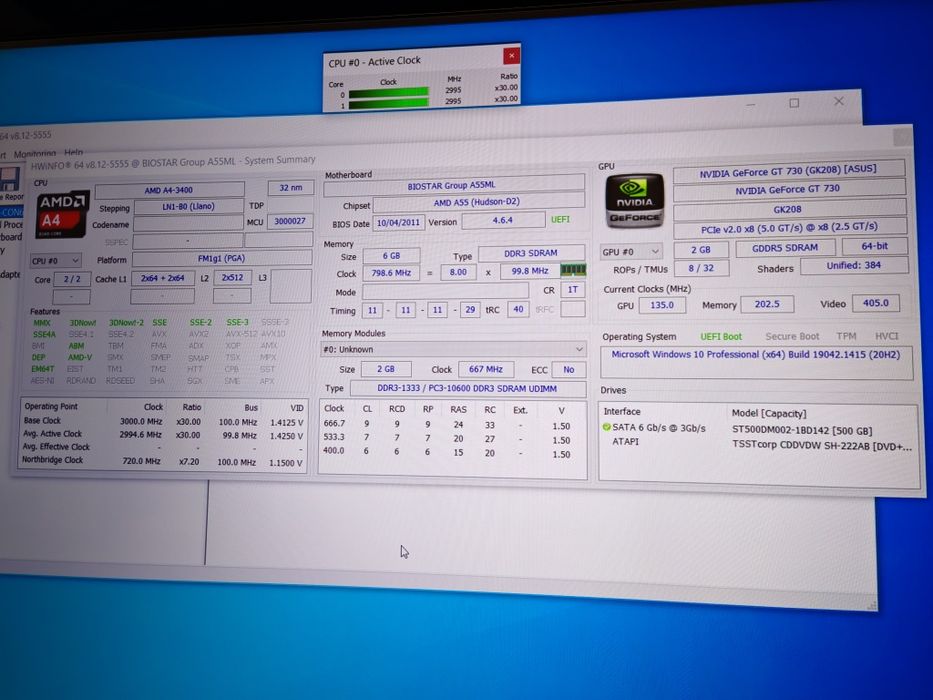
Task: Click the module clock '667 MHz'
Action: coord(486,369)
